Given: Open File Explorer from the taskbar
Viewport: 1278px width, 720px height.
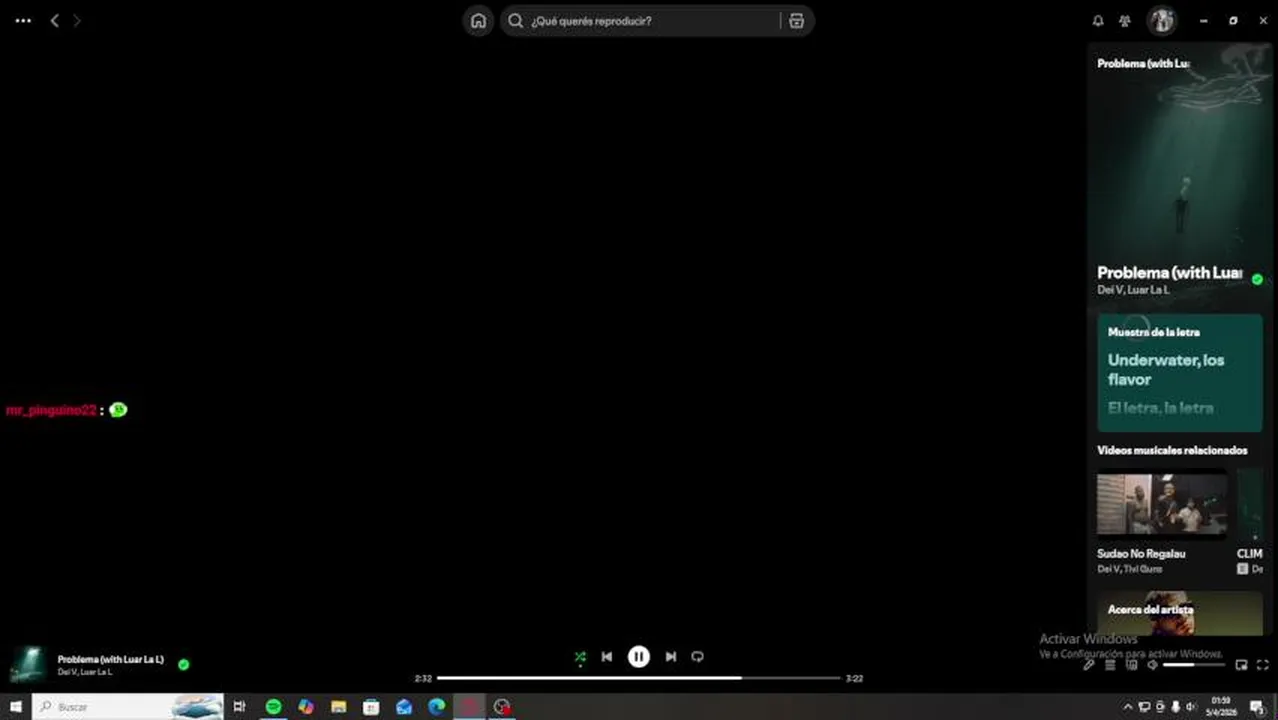Looking at the screenshot, I should click(339, 707).
